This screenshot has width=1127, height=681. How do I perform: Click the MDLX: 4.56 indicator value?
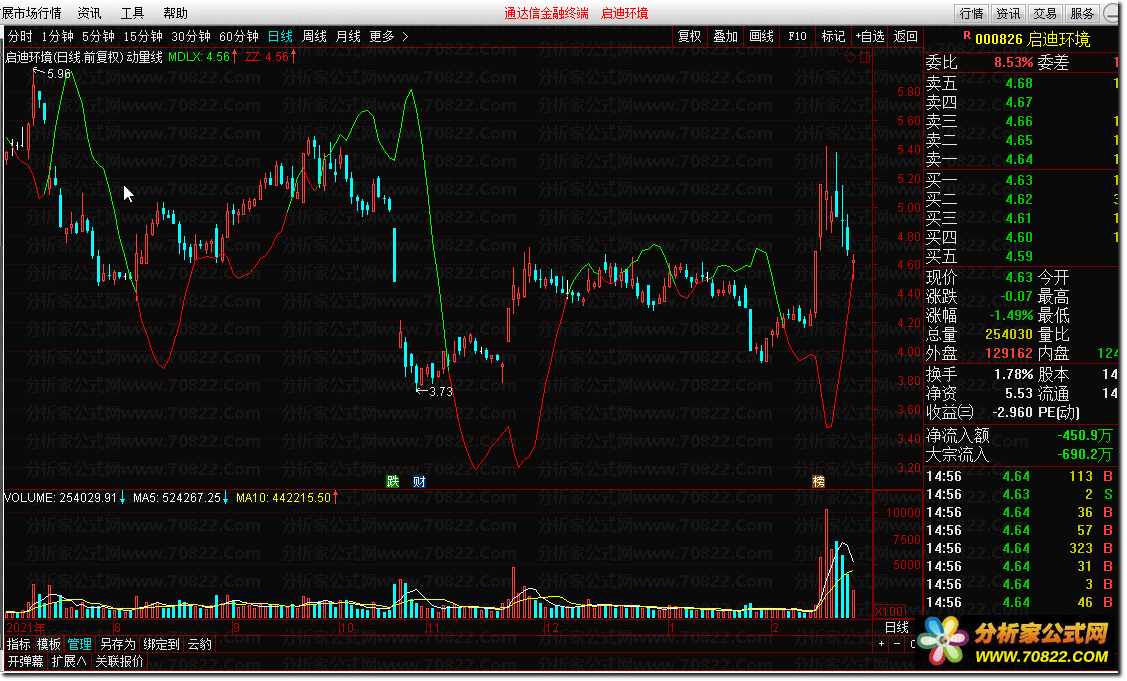pos(203,57)
